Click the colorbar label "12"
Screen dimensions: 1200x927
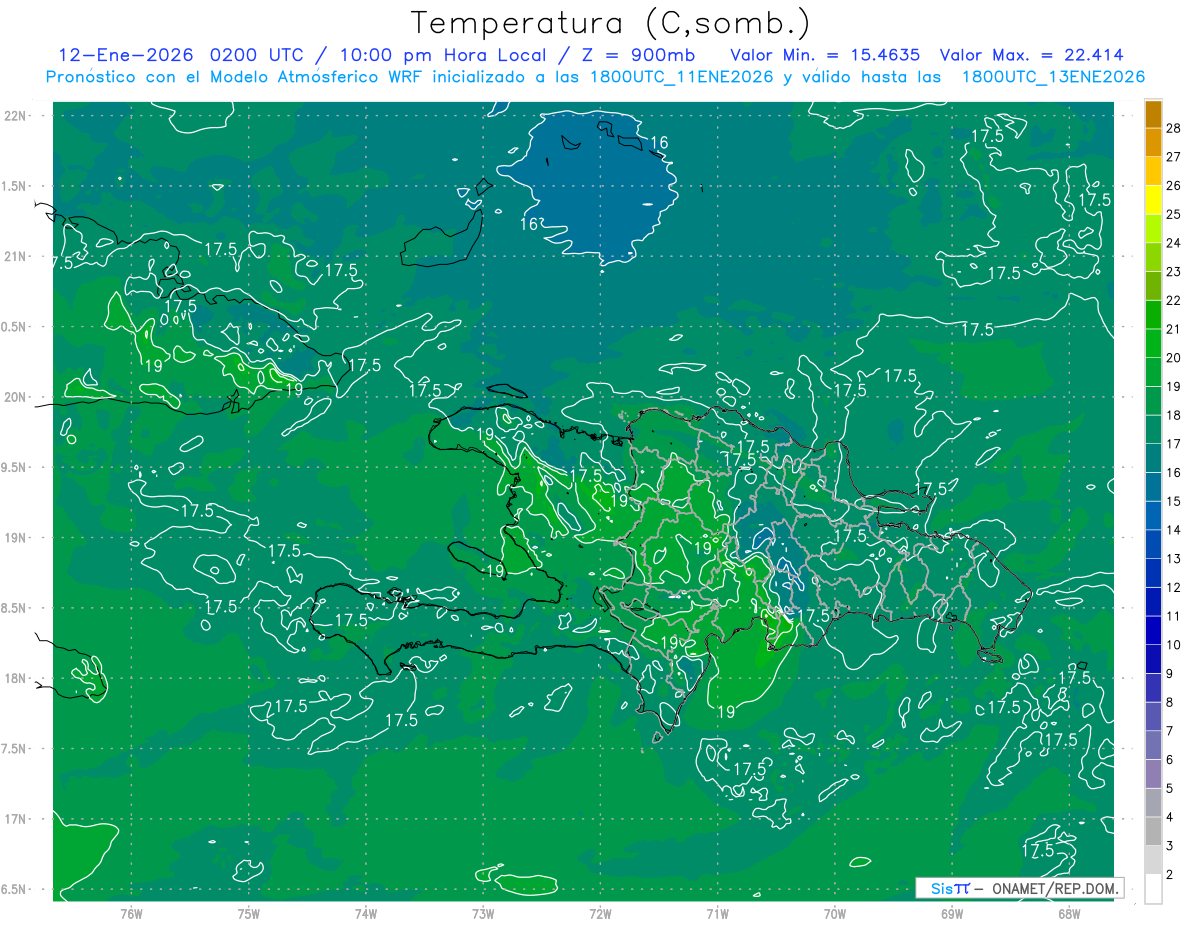pyautogui.click(x=1174, y=588)
